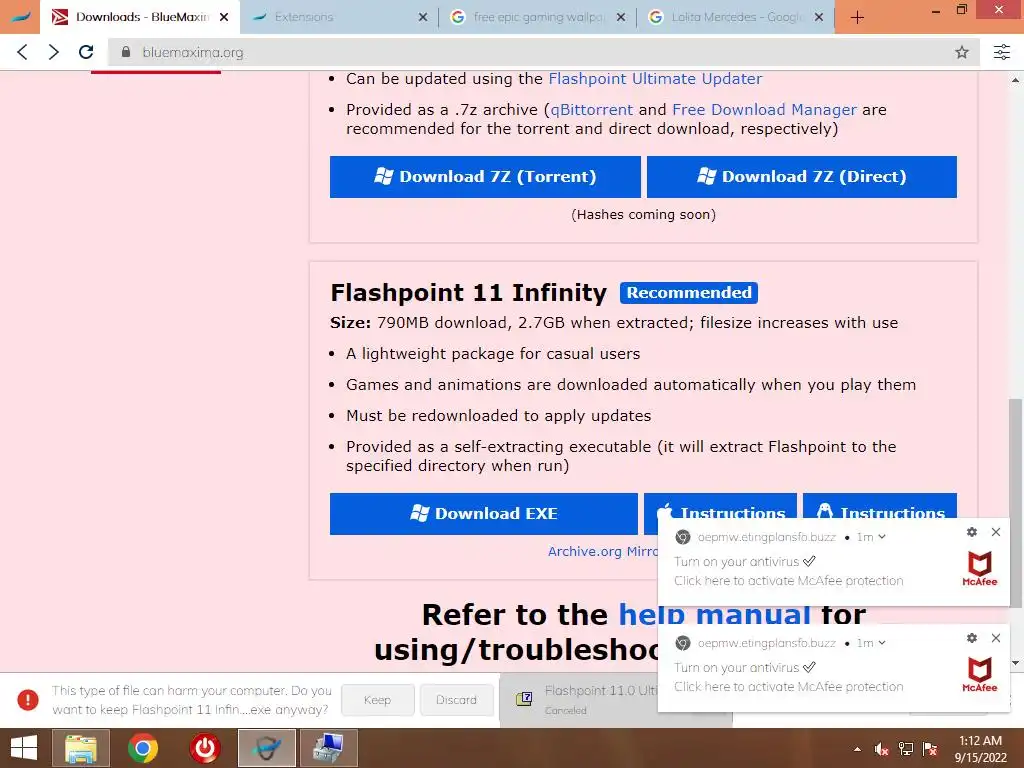
Task: Discard the flagged Flashpoint exe download
Action: pyautogui.click(x=456, y=700)
